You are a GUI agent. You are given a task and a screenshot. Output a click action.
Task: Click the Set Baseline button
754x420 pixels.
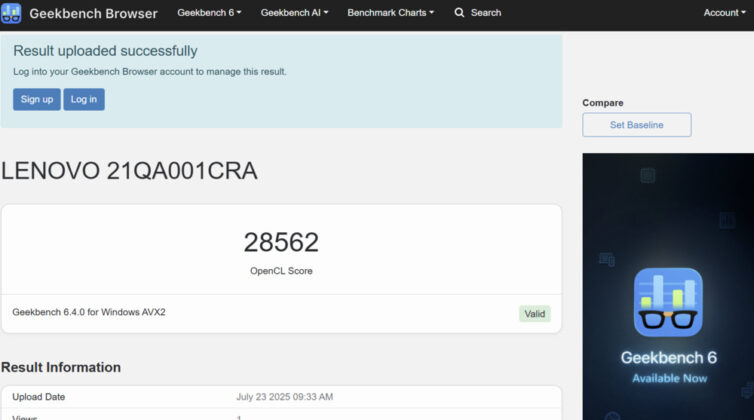(637, 125)
